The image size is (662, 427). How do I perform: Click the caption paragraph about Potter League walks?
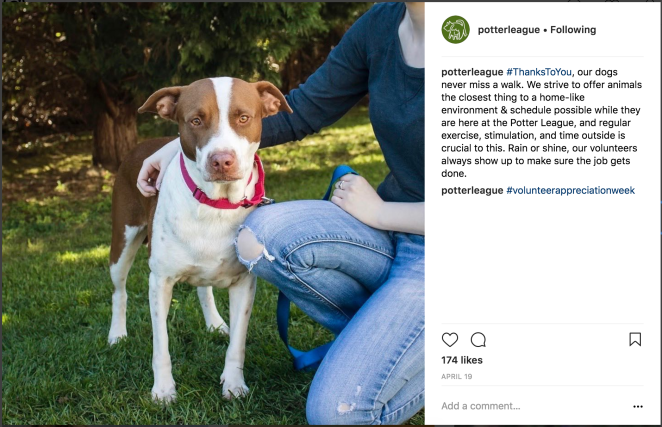[541, 122]
